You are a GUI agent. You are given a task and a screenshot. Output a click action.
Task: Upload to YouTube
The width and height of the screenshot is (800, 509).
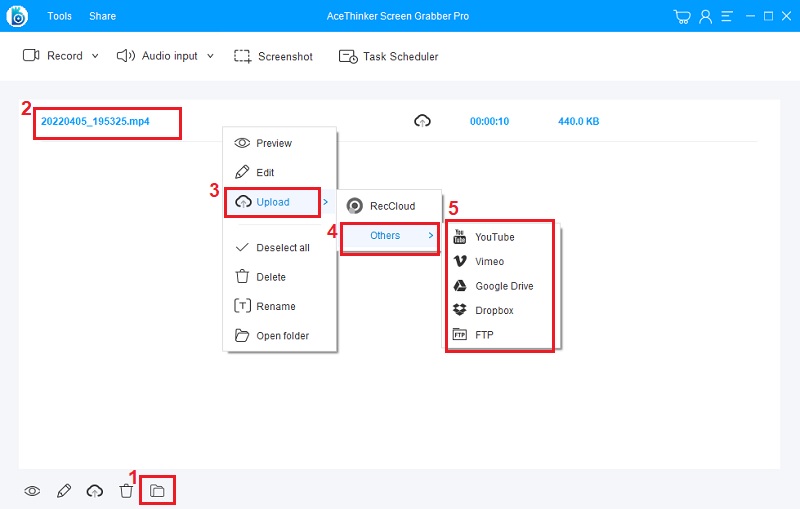point(500,237)
